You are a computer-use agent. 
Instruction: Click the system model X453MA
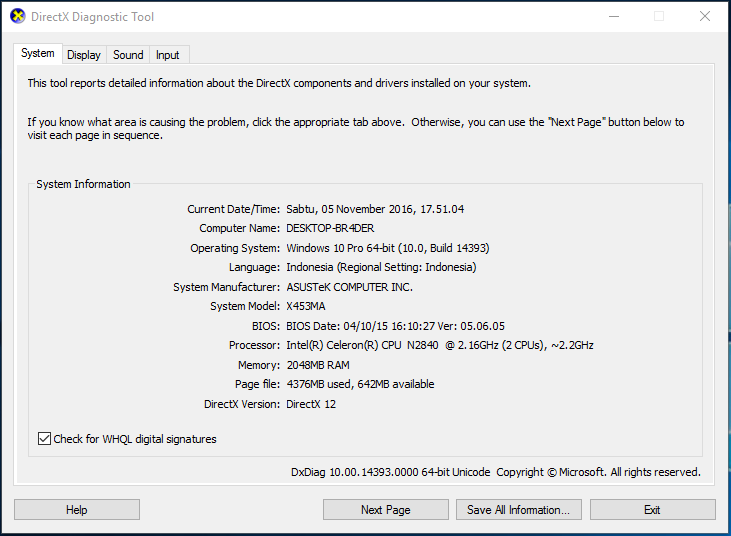tap(306, 306)
